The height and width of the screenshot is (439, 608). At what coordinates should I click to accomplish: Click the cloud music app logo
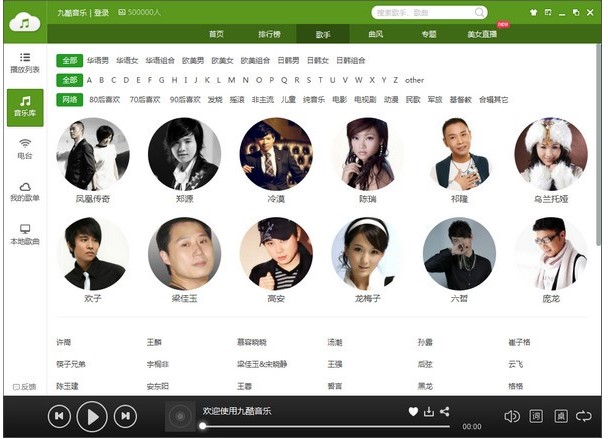coord(24,22)
